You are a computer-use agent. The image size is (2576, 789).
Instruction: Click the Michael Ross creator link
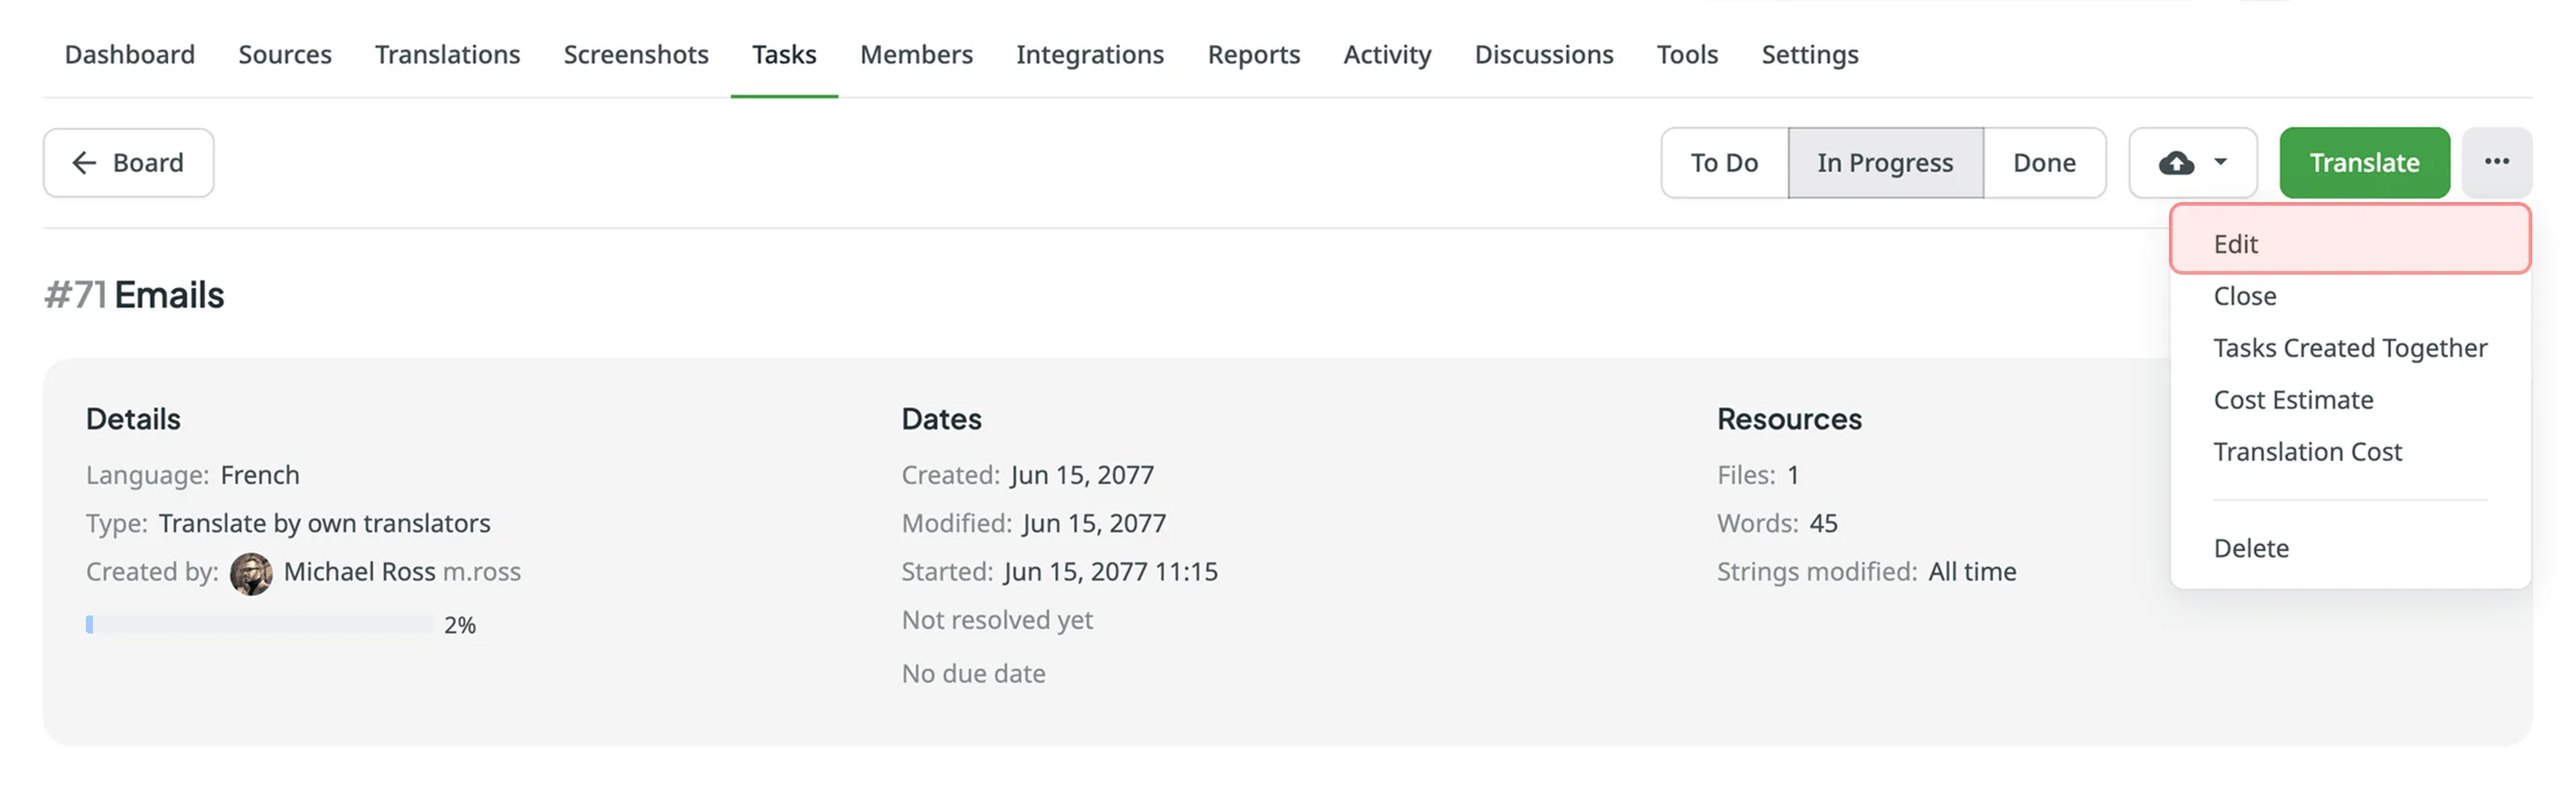point(359,572)
